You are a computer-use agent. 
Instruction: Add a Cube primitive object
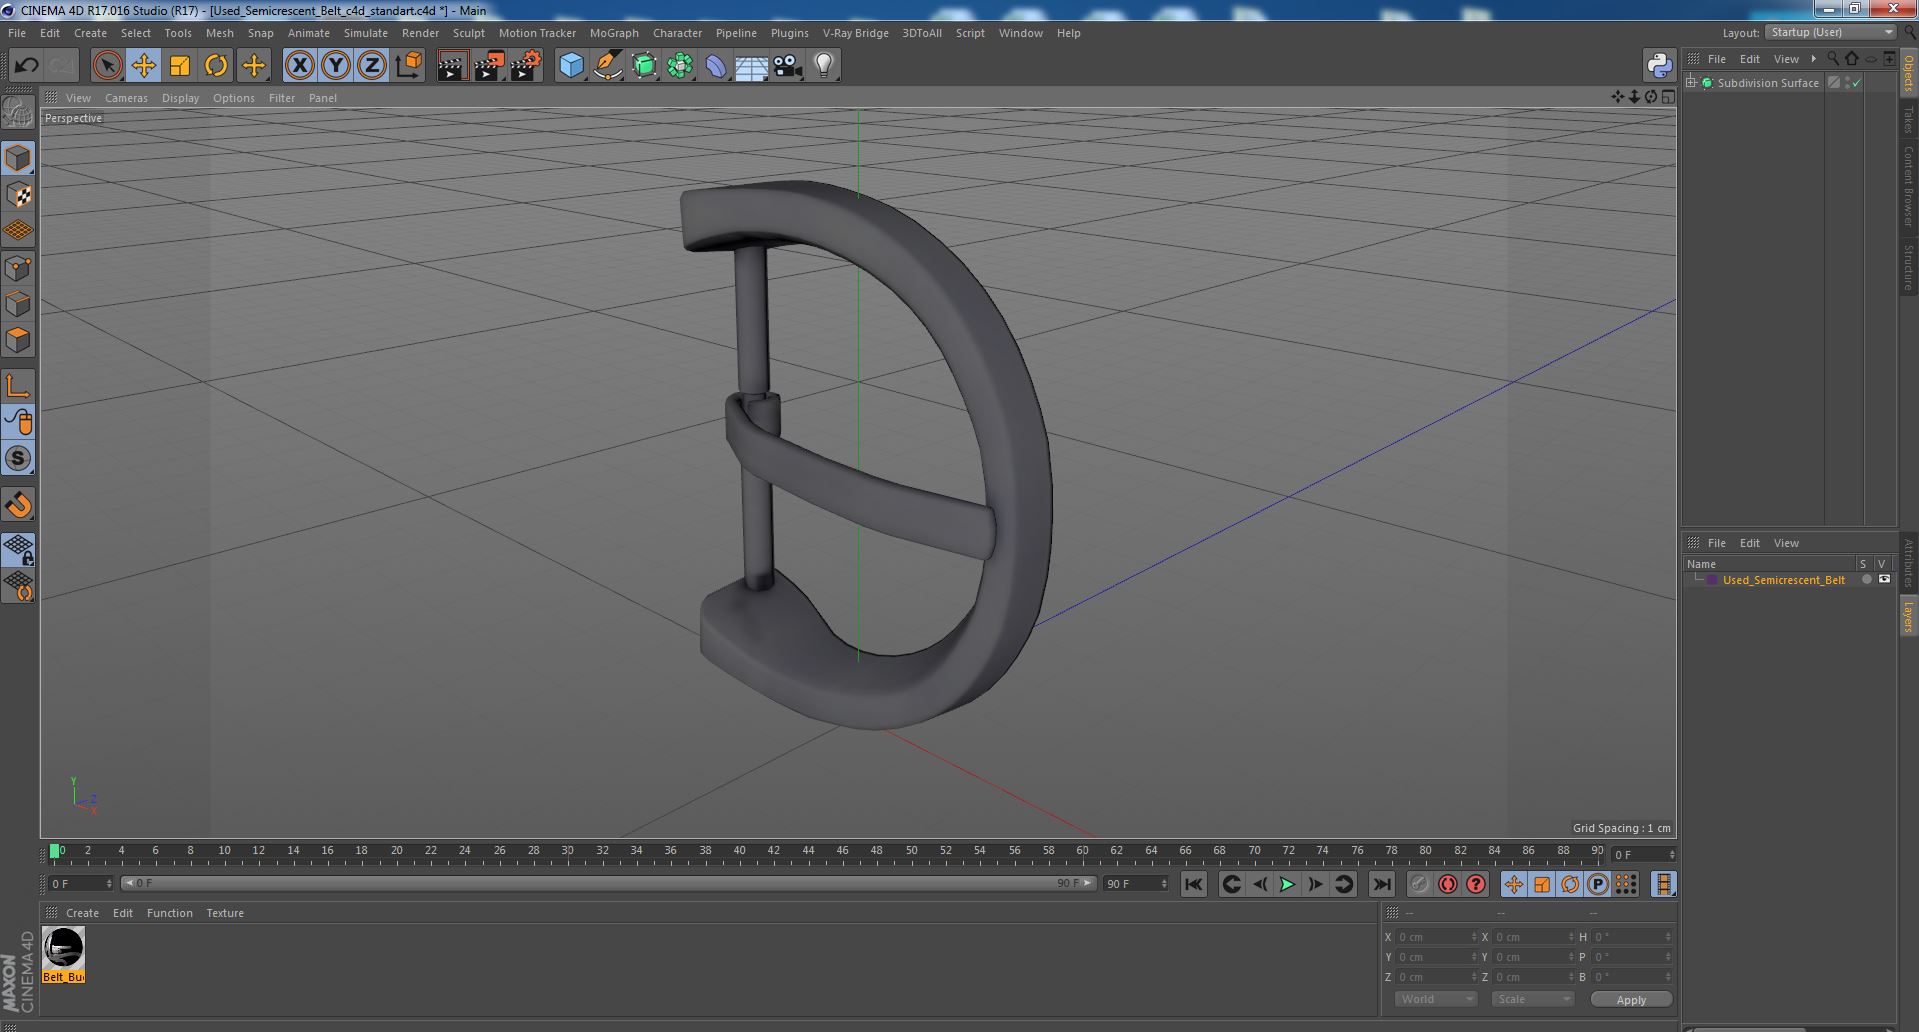[571, 66]
